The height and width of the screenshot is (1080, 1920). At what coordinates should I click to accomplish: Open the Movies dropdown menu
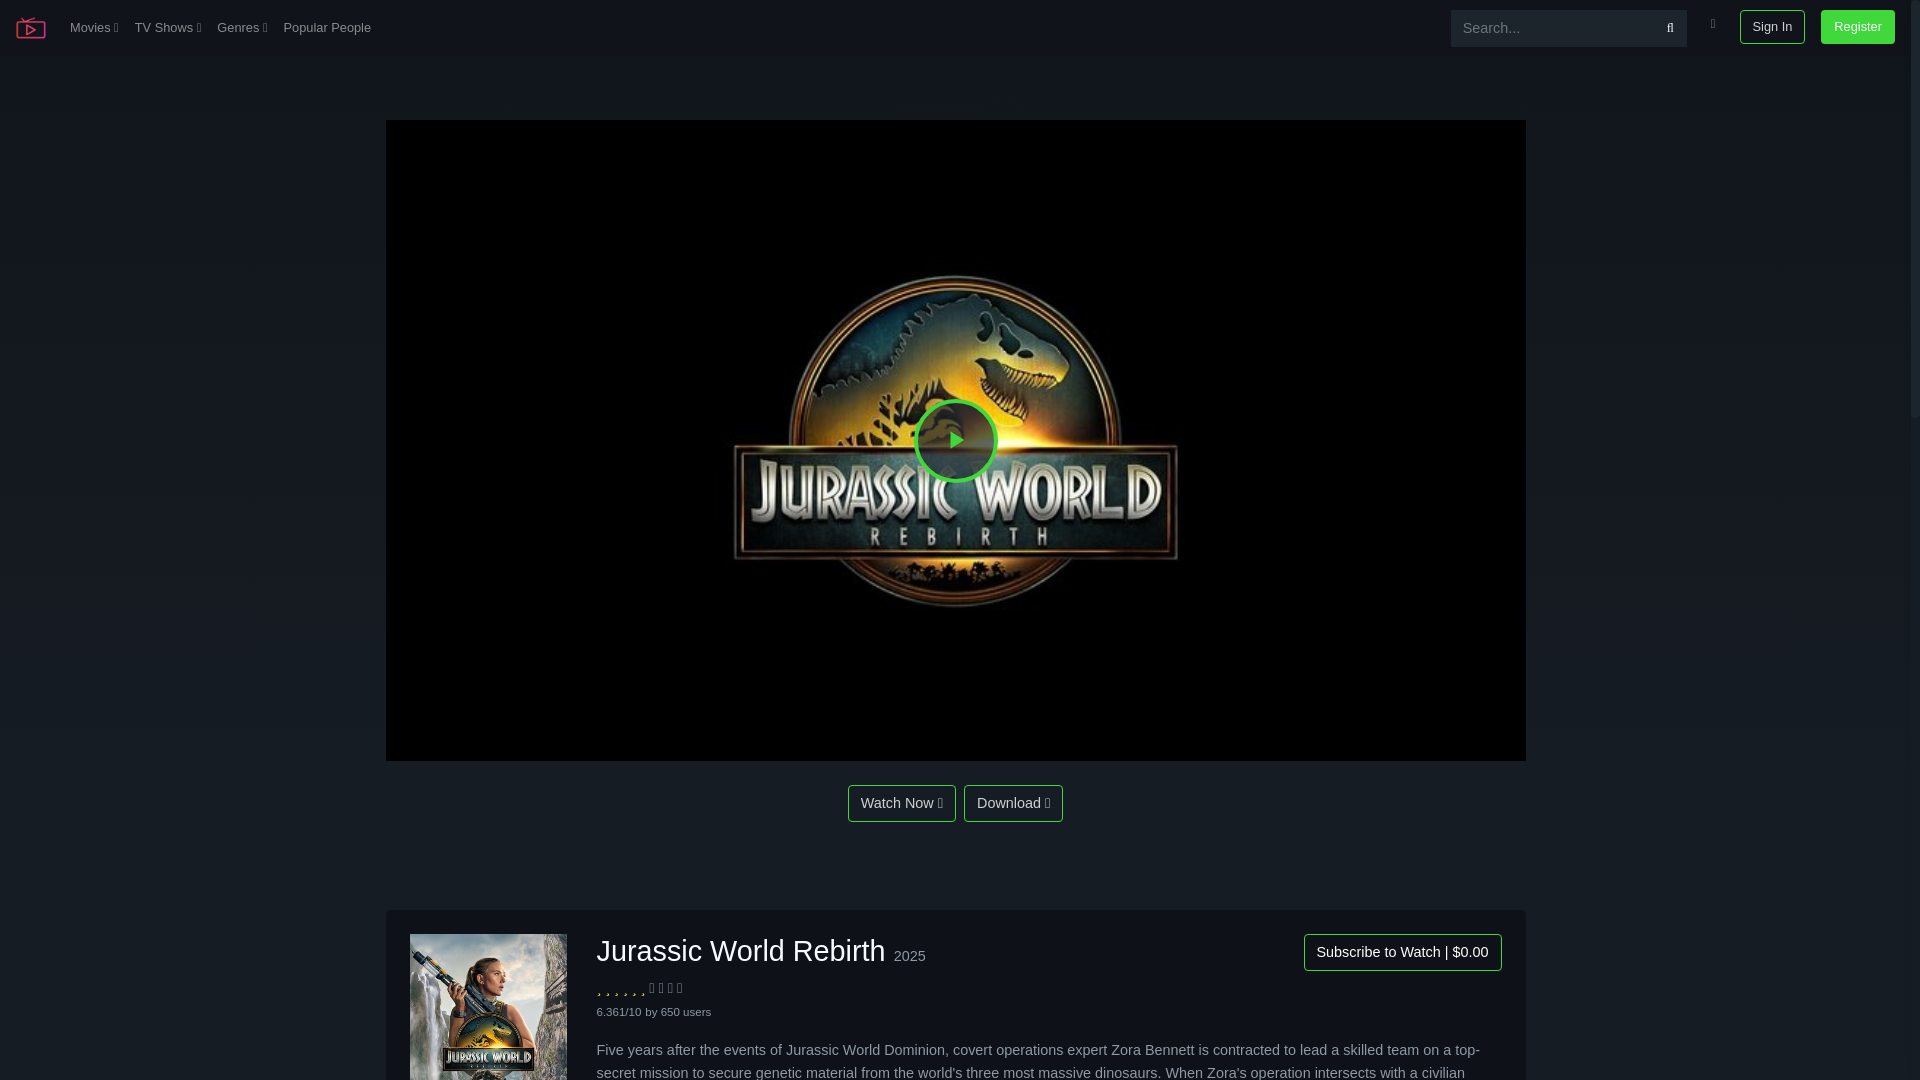94,28
